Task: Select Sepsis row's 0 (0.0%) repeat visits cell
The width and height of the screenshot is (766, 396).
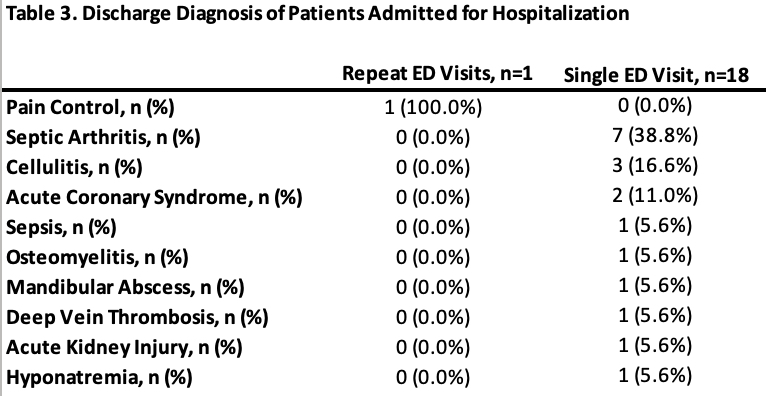Action: 433,228
